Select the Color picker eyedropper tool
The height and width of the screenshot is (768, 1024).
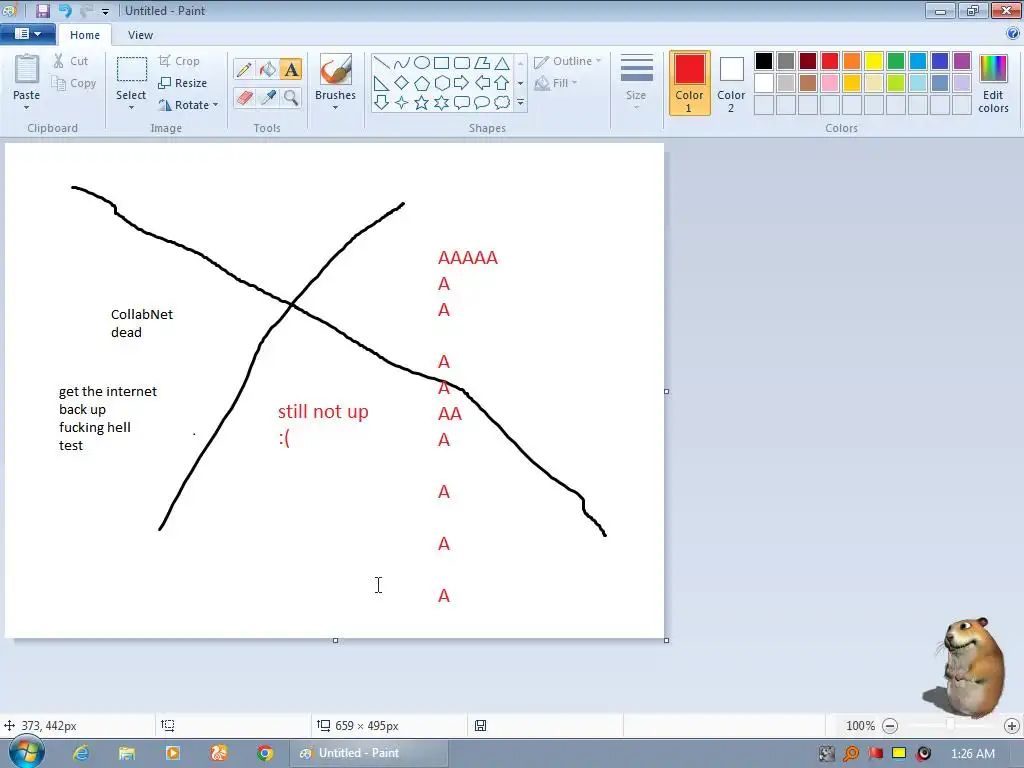[268, 98]
